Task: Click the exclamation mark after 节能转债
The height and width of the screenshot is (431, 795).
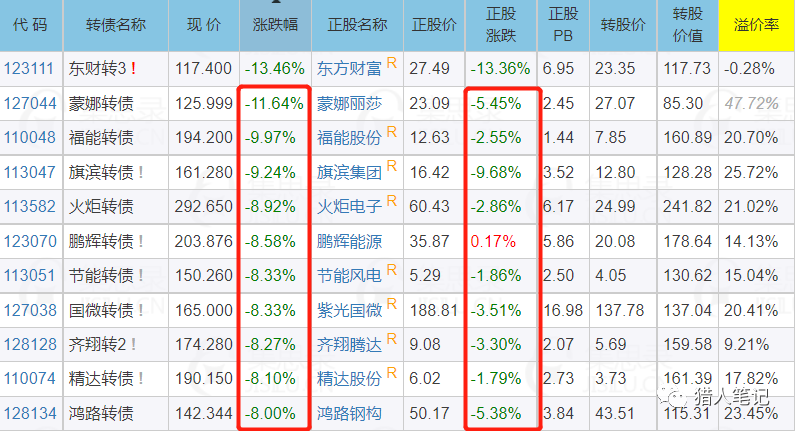Action: [x=140, y=275]
